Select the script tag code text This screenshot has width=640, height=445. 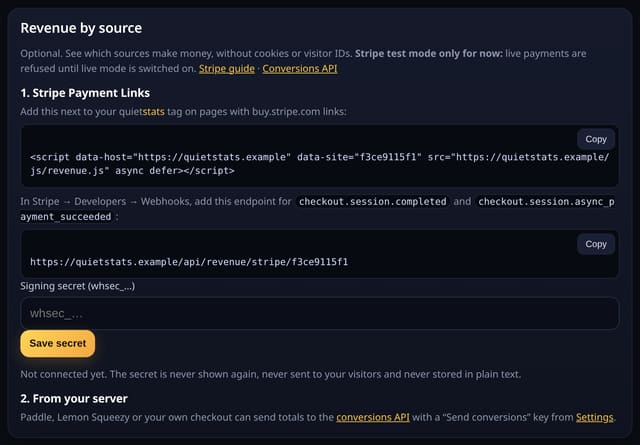[x=319, y=164]
